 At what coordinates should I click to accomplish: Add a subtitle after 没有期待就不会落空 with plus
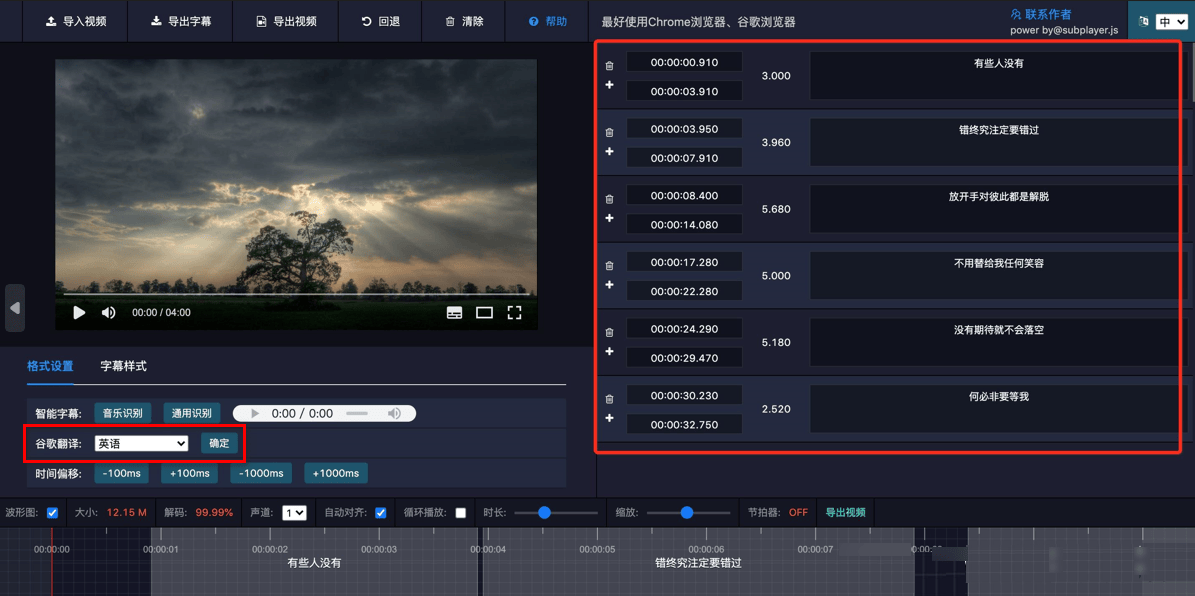609,351
